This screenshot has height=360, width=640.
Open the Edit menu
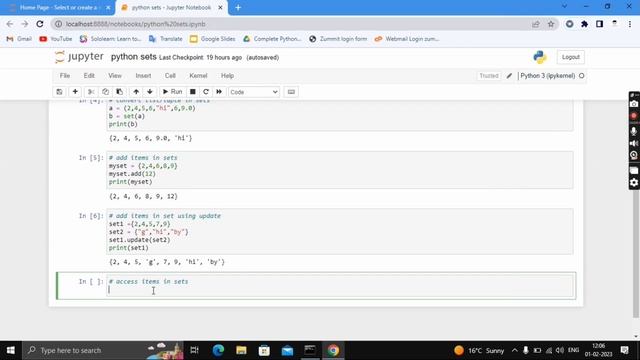pyautogui.click(x=89, y=76)
